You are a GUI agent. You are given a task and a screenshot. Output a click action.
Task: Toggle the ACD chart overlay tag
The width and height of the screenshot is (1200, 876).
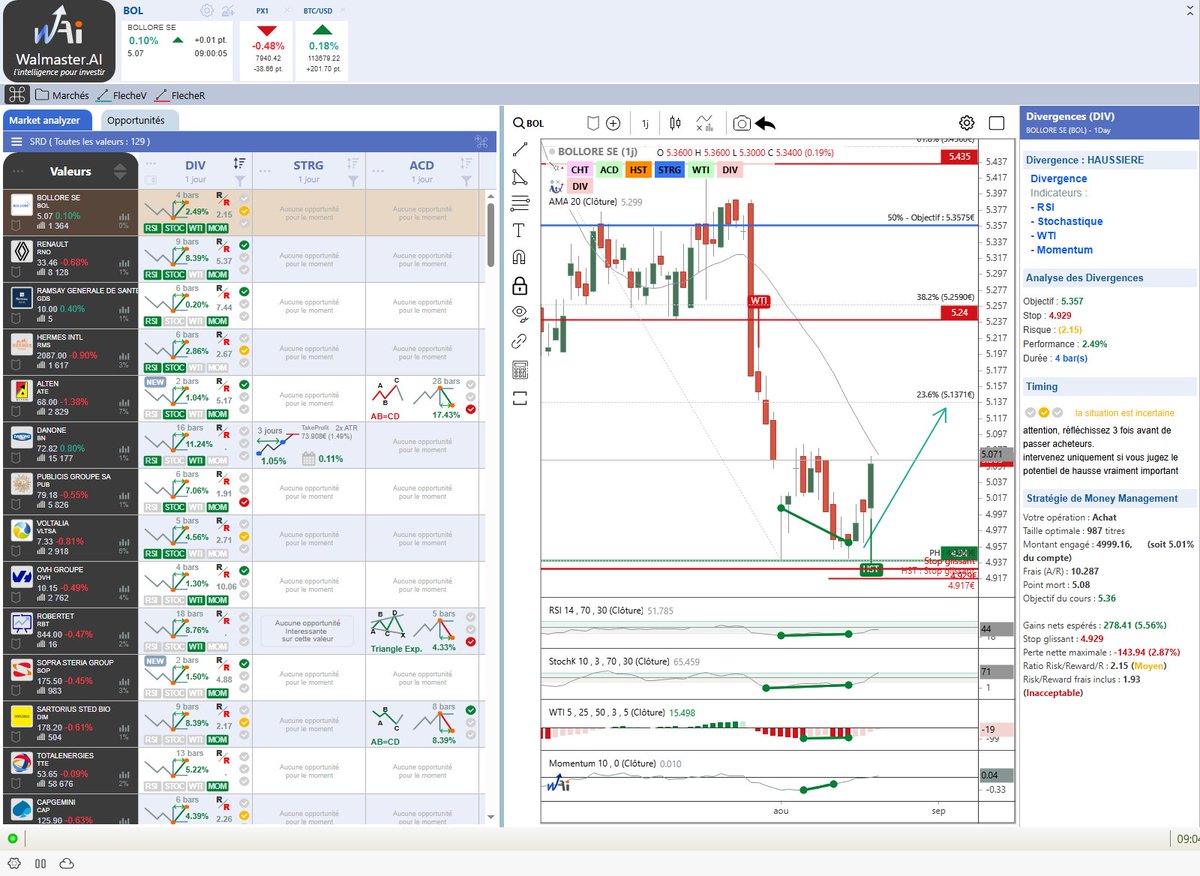[609, 170]
